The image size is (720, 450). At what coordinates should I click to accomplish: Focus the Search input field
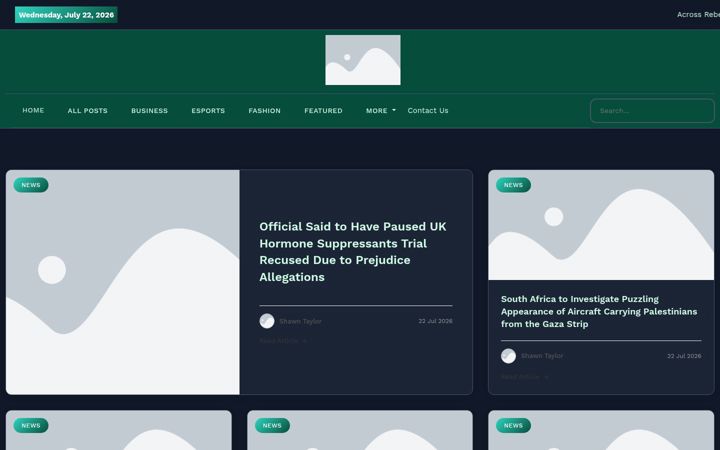tap(652, 111)
